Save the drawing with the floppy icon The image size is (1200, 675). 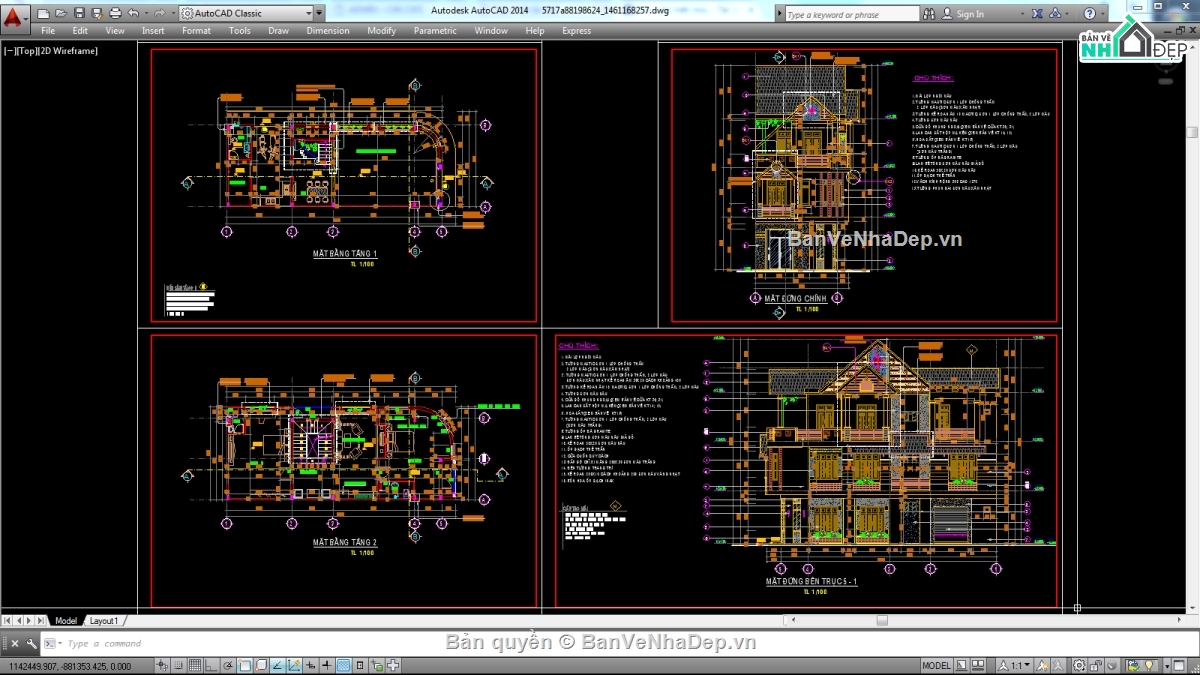coord(79,14)
